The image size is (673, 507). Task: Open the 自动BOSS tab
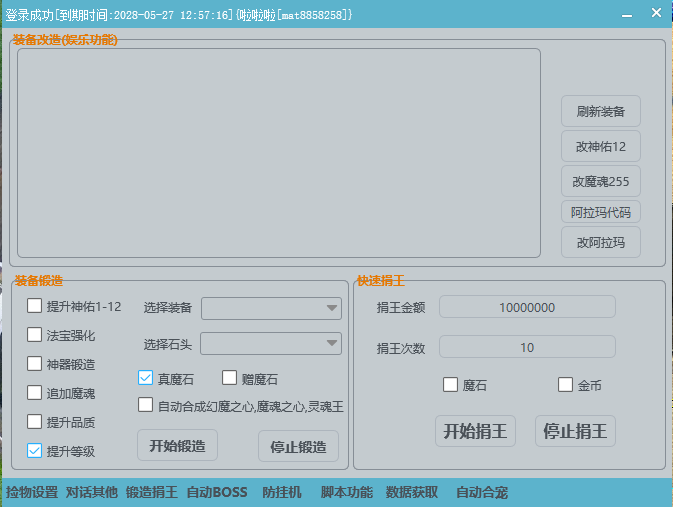216,492
